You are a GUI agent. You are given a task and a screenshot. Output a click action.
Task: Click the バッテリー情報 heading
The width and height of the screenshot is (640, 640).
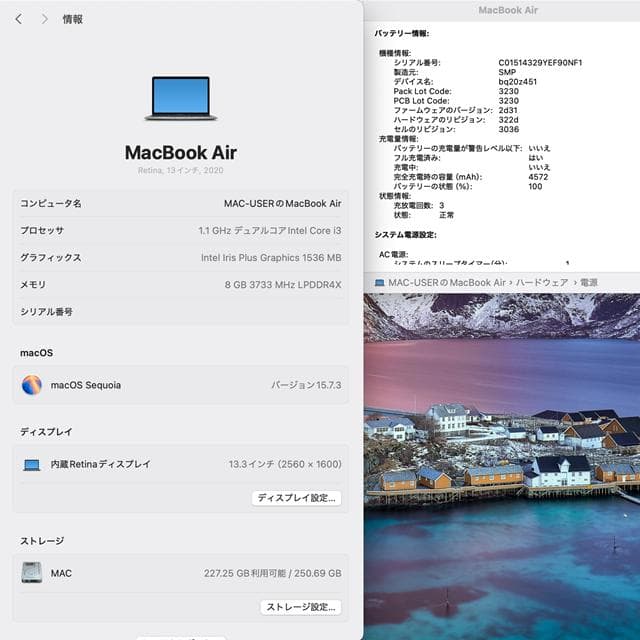[402, 33]
